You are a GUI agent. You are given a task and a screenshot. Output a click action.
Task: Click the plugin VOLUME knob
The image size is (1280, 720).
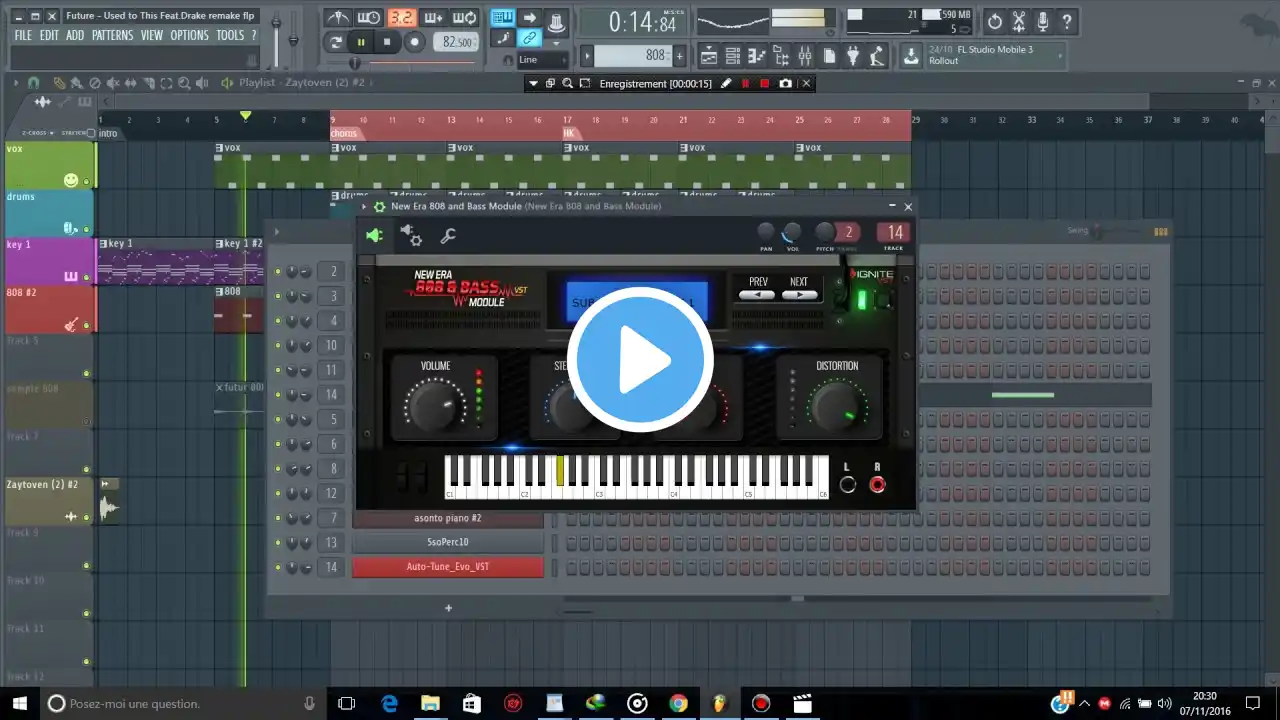[x=435, y=405]
